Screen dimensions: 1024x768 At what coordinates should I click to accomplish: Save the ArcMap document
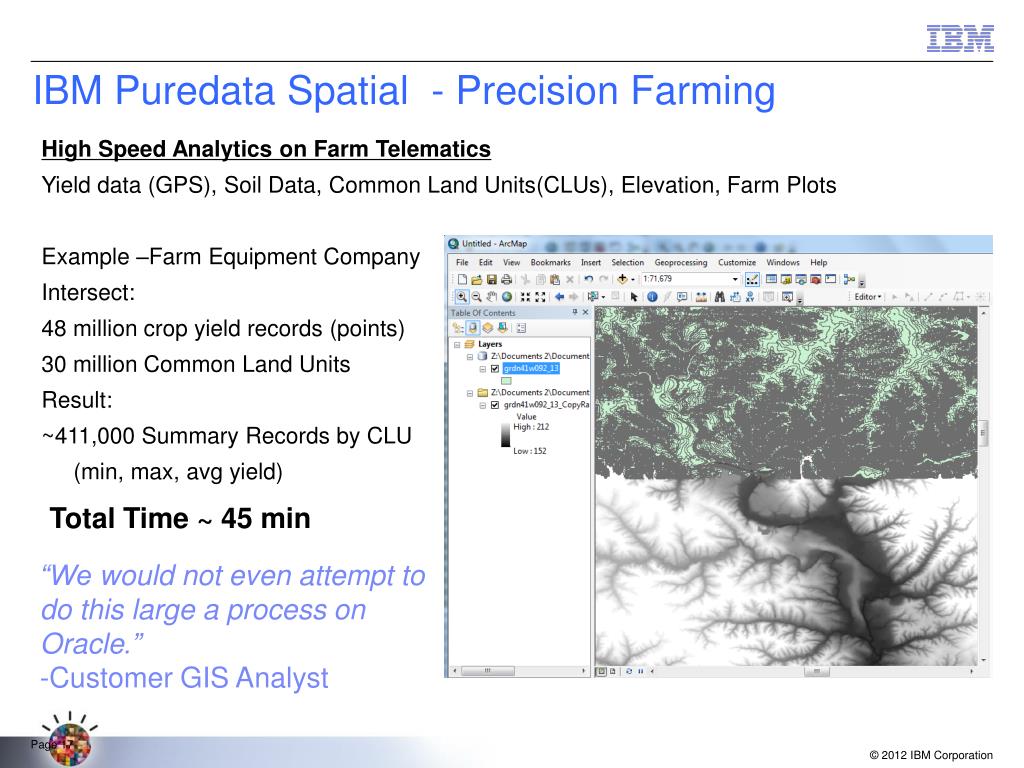coord(492,280)
